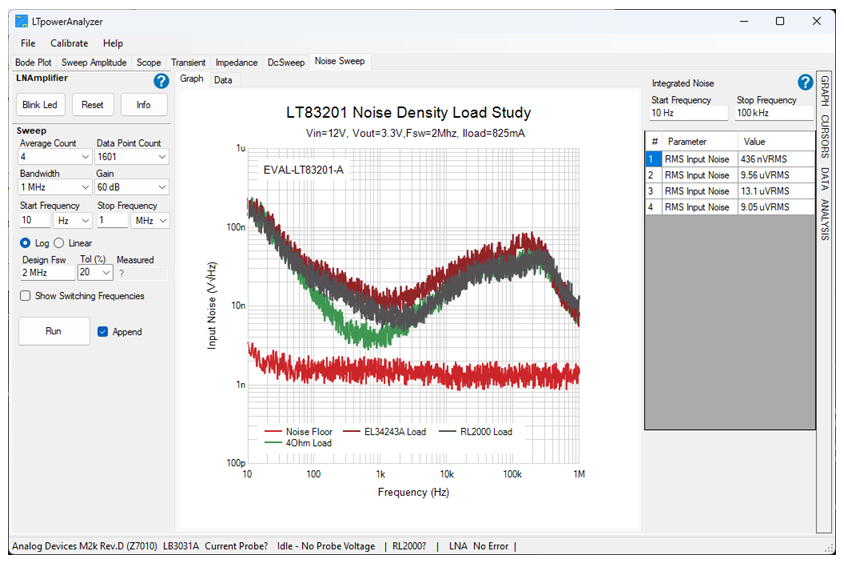Click the graph title LT83201 Noise Density Load Study

pyautogui.click(x=409, y=113)
